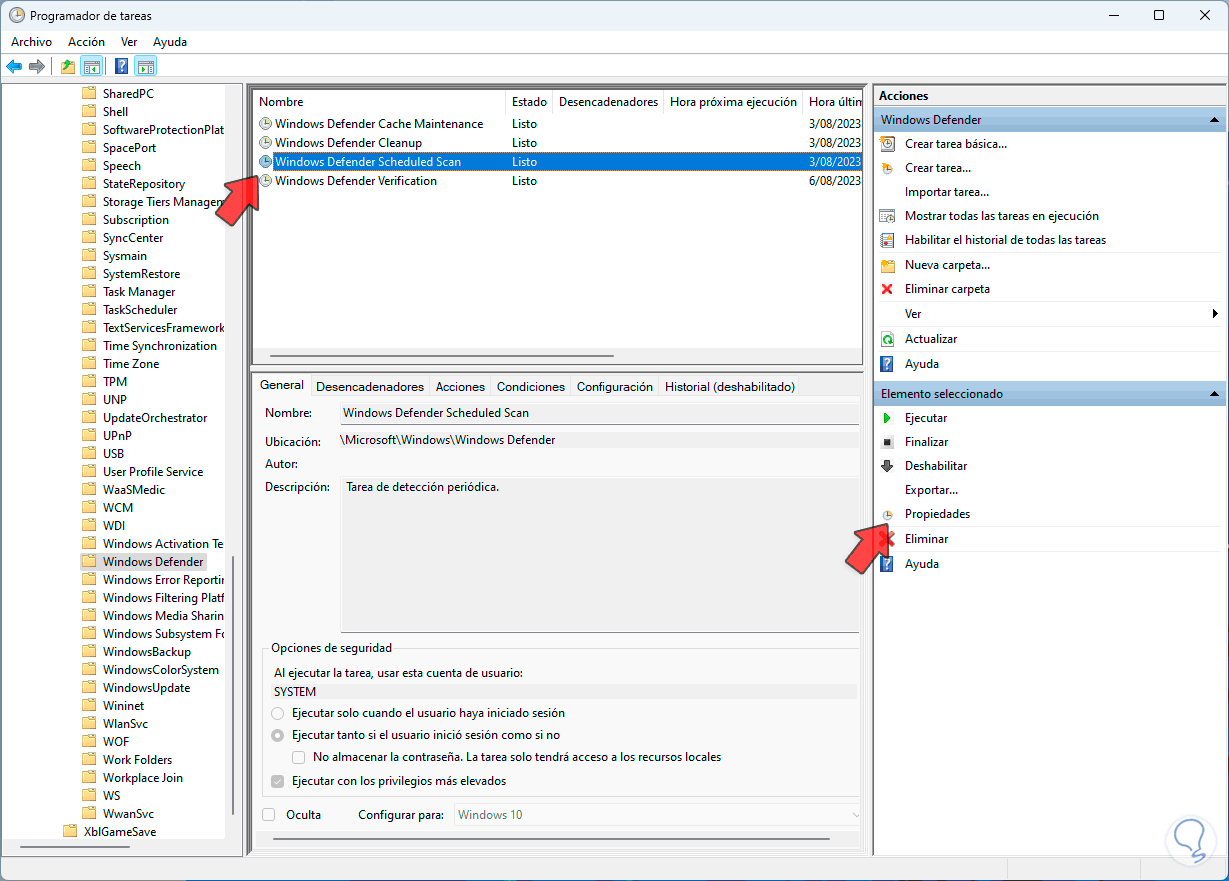1229x881 pixels.
Task: Collapse the Elemento seleccionado section
Action: 1215,394
